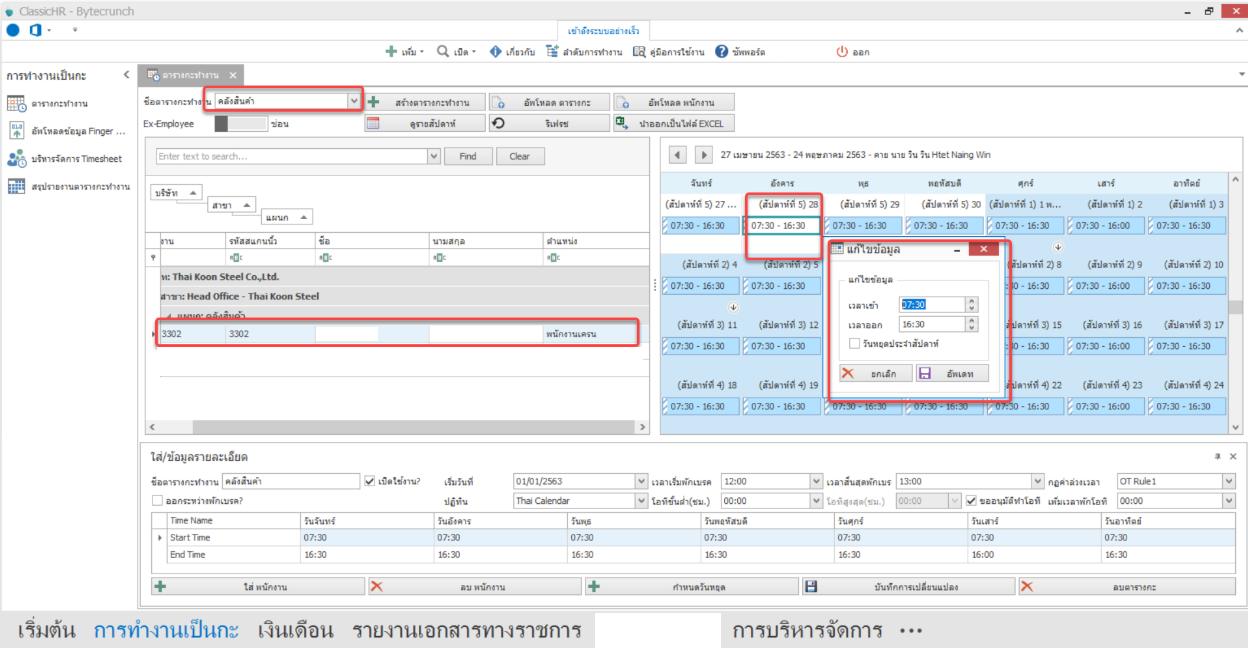Close the ตารางกะทำงาน document tab
This screenshot has width=1248, height=648.
click(232, 75)
